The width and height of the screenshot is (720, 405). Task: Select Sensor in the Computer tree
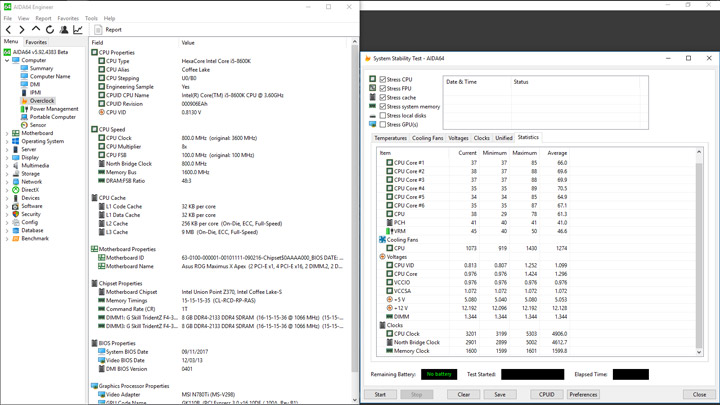point(37,125)
